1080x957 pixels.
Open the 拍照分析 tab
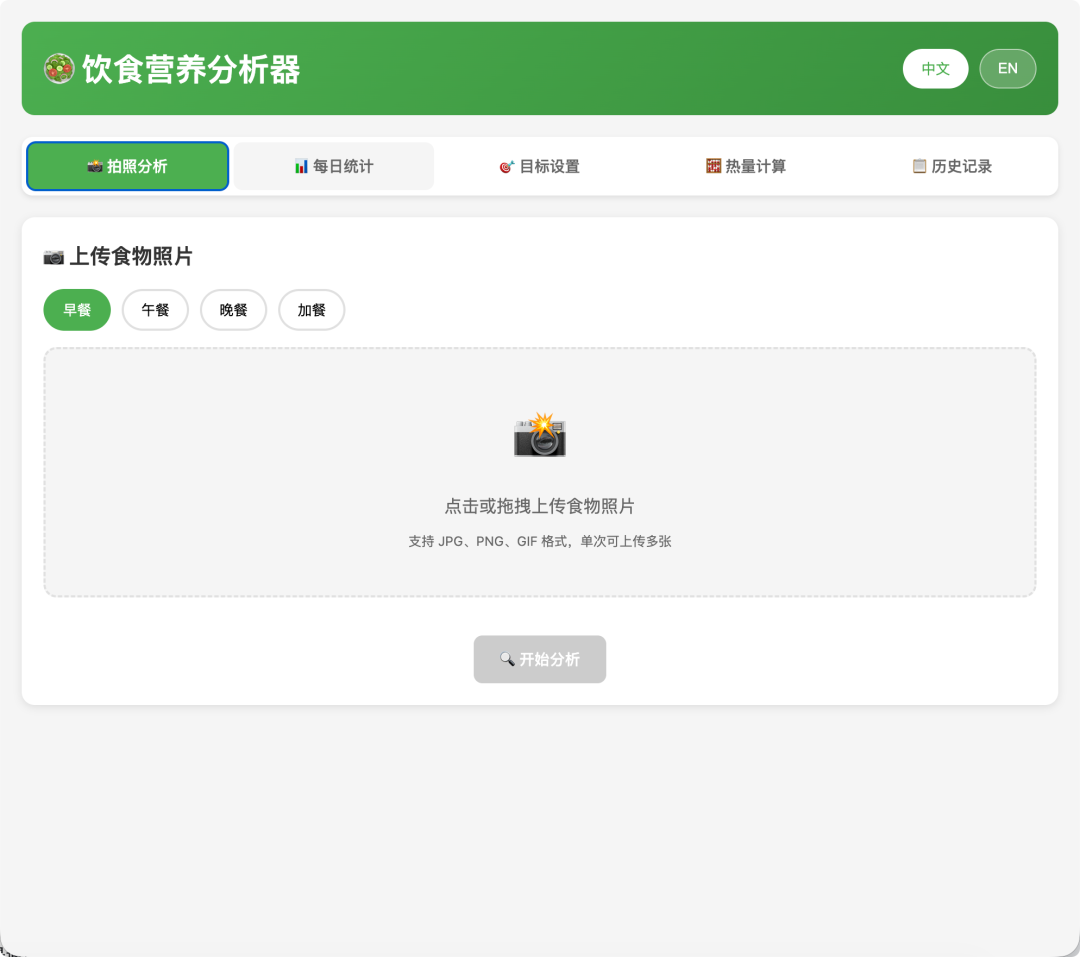tap(128, 166)
